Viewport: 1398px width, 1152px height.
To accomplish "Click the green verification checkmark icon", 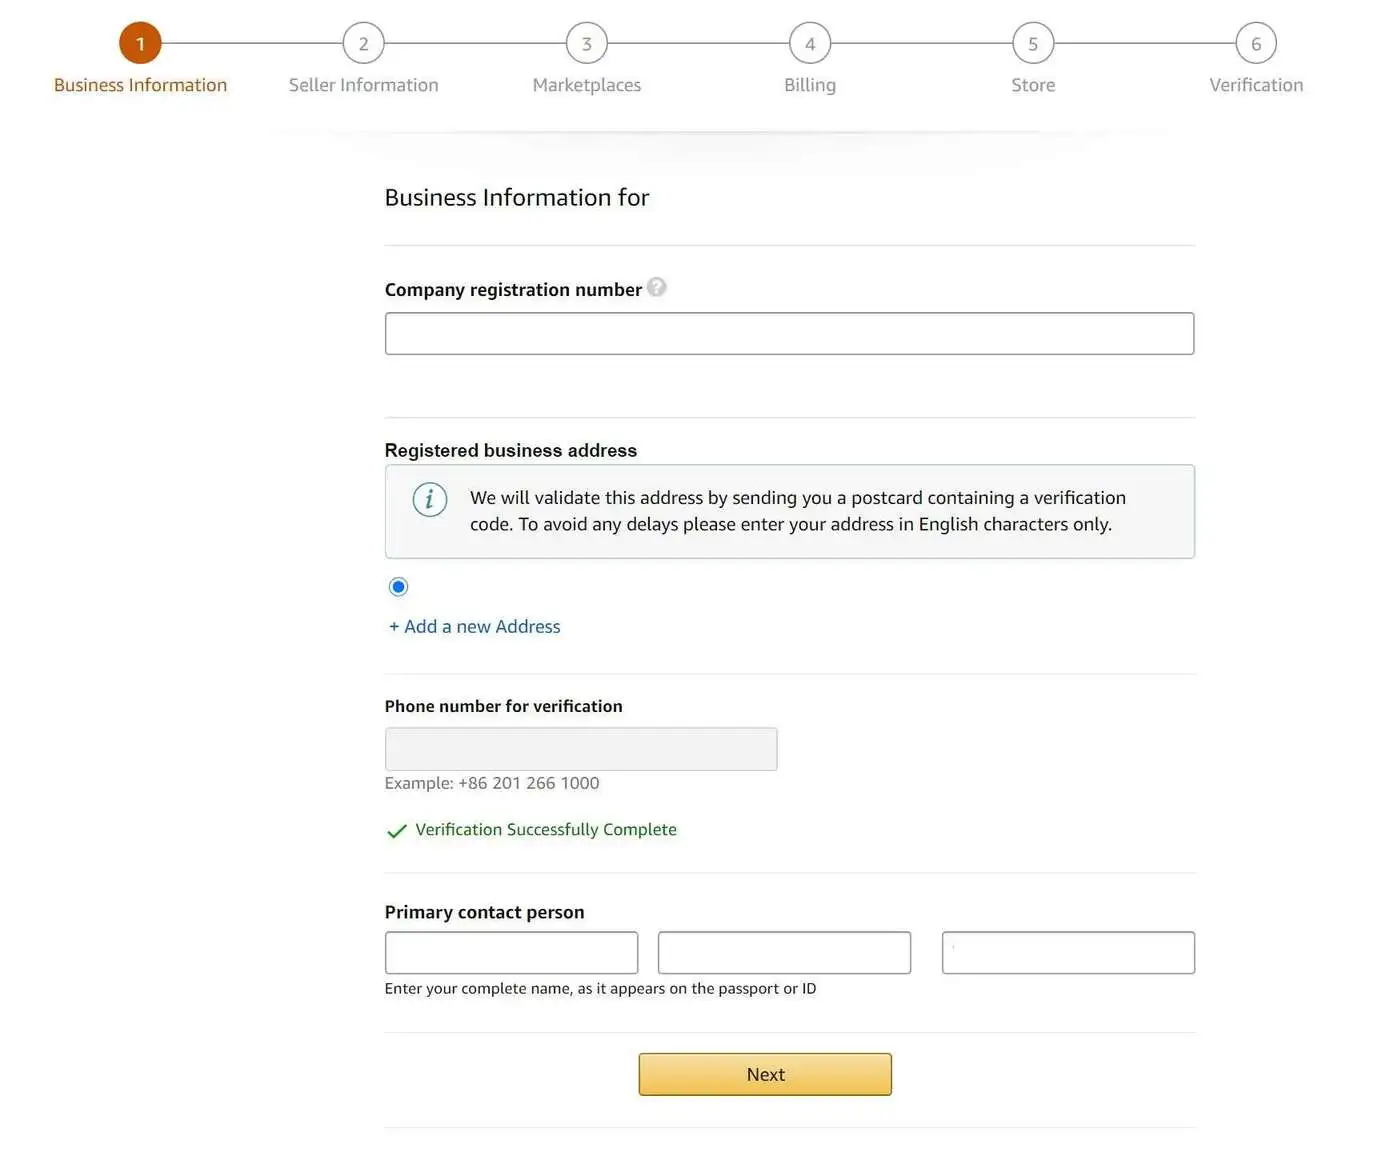I will 396,830.
